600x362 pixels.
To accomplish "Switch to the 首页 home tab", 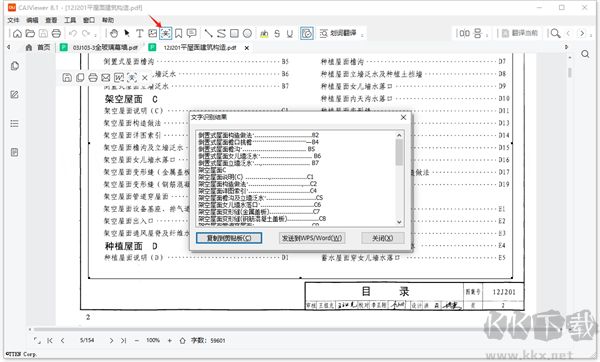I will tap(38, 47).
